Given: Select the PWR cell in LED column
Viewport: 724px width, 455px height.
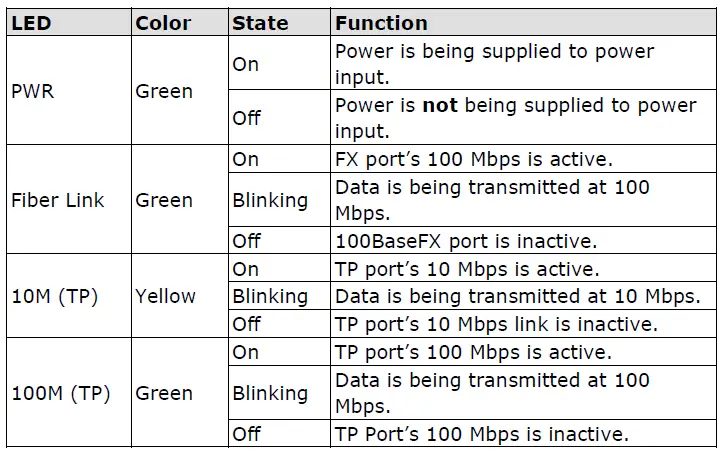Looking at the screenshot, I should (32, 91).
